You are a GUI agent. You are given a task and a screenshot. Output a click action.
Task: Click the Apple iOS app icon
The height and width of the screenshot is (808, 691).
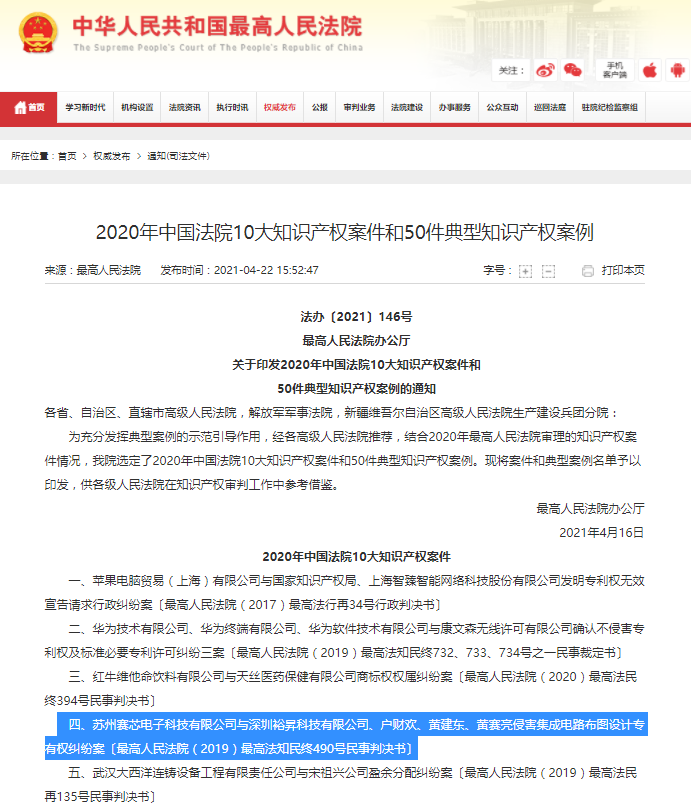[x=650, y=70]
